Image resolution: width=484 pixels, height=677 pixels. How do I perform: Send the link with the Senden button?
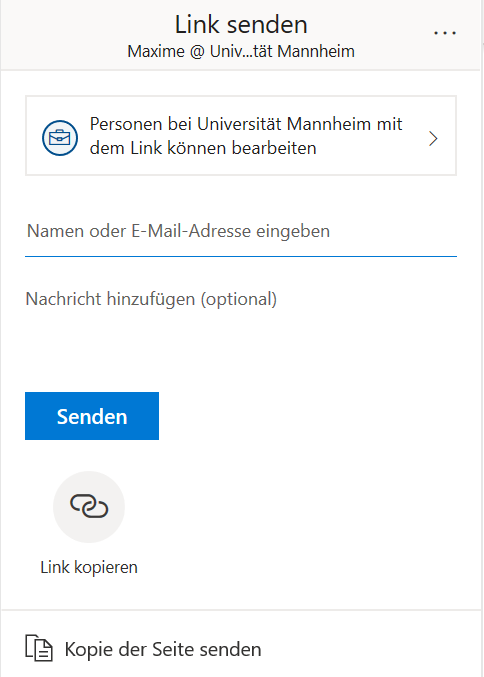(92, 416)
